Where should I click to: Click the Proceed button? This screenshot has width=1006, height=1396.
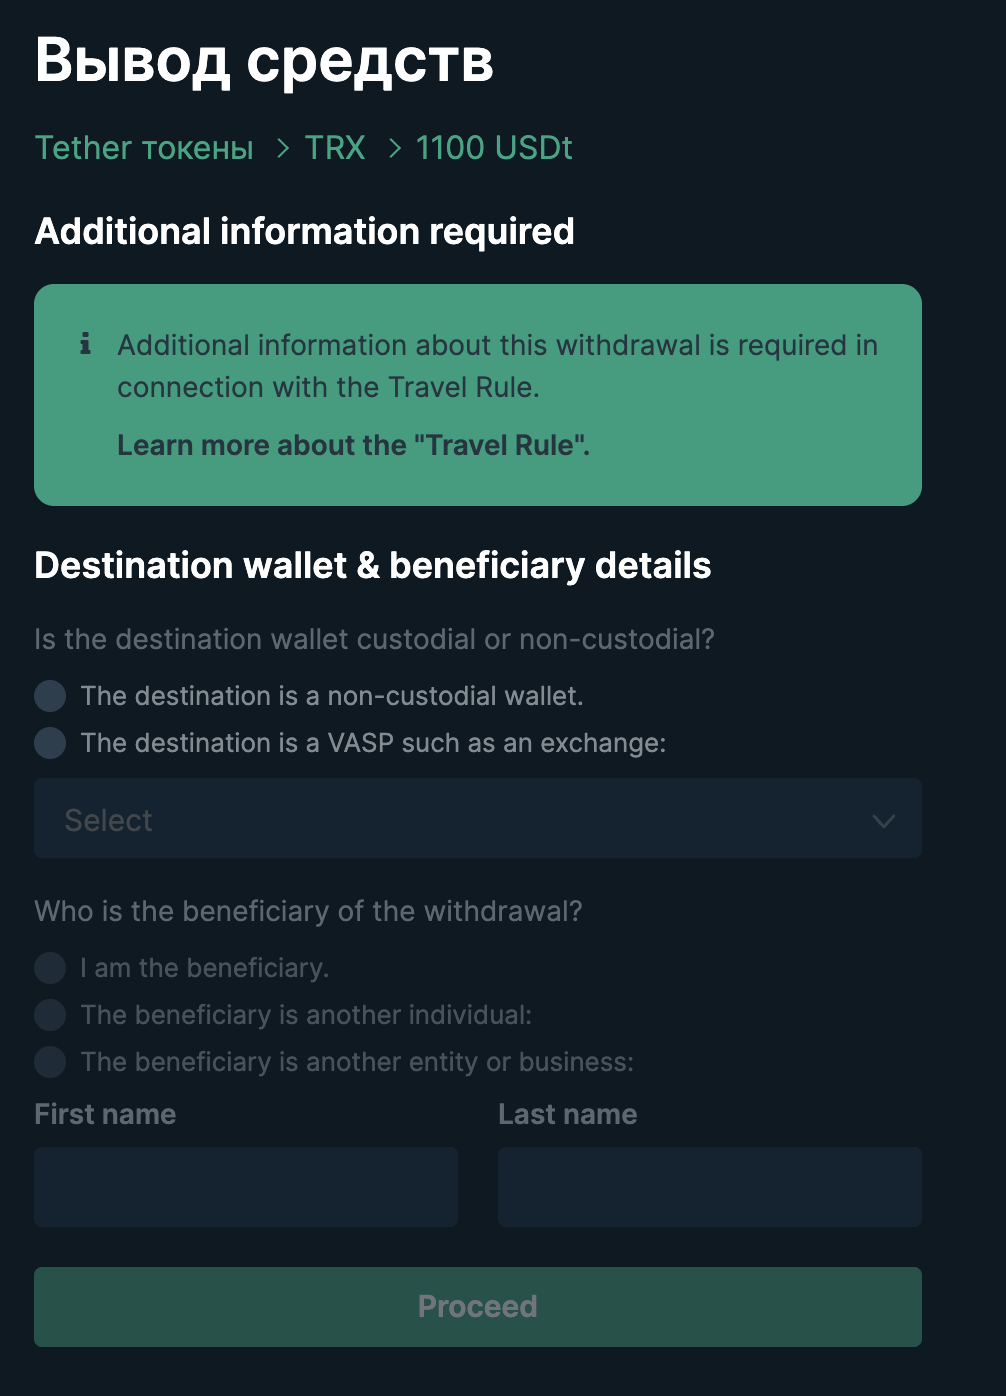coord(478,1307)
